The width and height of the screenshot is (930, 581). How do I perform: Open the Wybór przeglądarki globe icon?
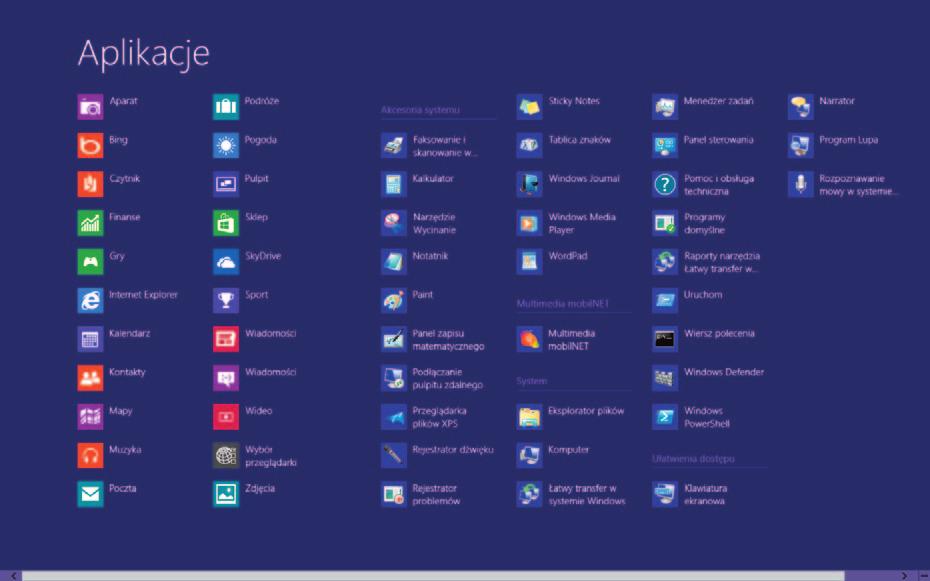[x=226, y=455]
